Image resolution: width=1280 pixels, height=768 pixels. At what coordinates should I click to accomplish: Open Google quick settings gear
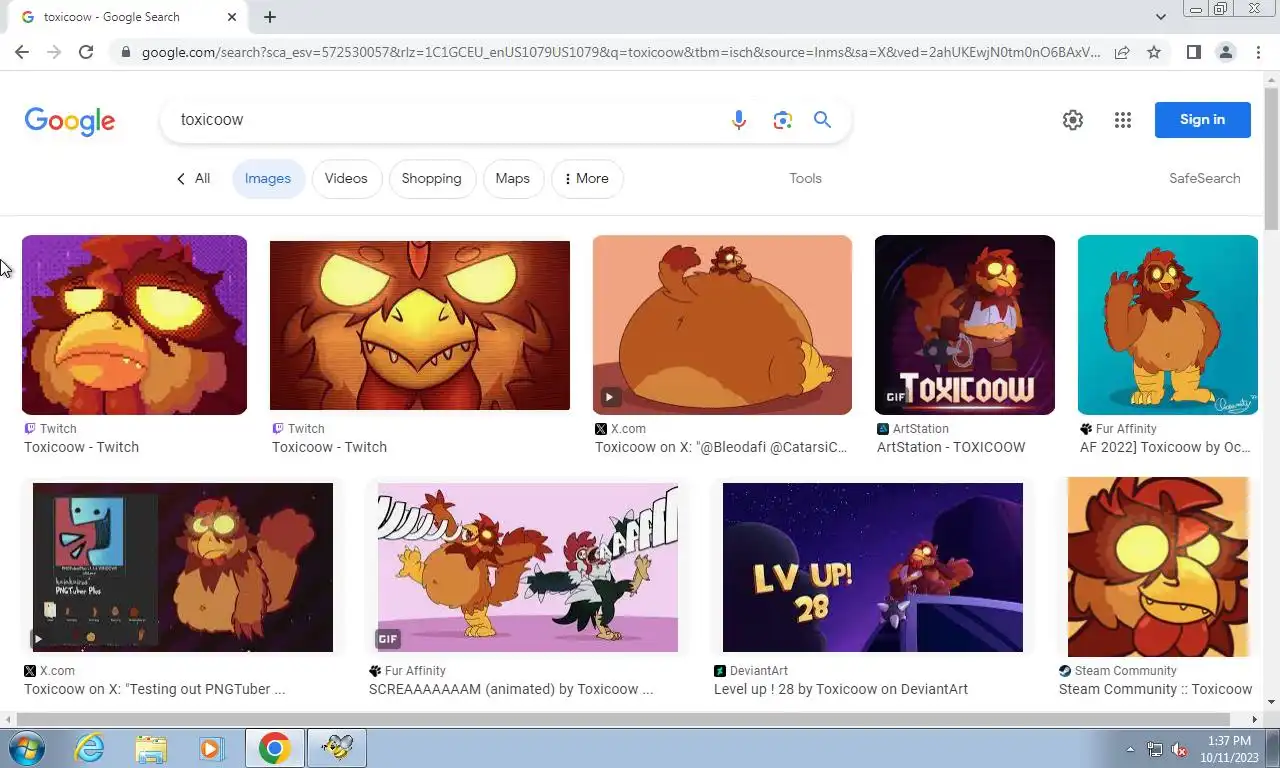click(x=1073, y=120)
